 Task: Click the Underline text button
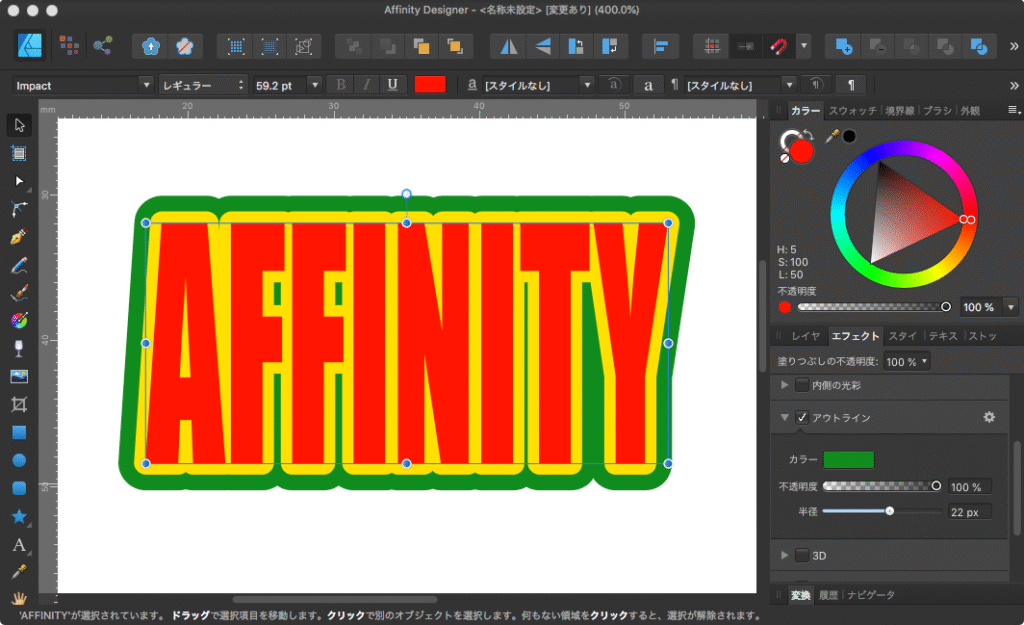392,85
